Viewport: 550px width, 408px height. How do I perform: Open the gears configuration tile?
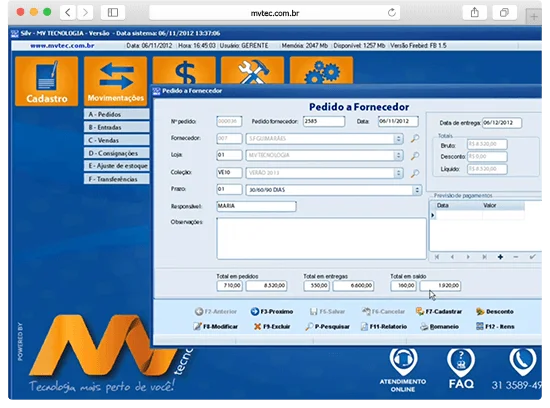321,71
